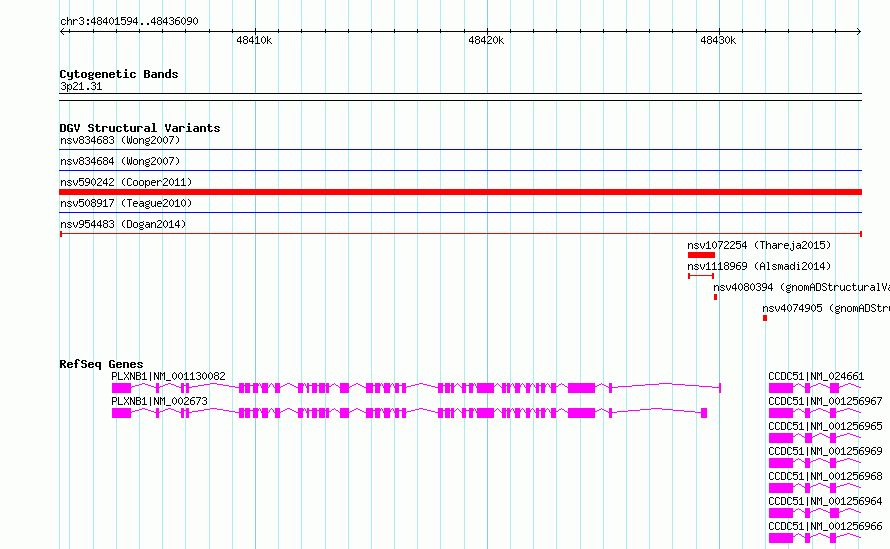Select the DGV Structural Variants track title
Image resolution: width=890 pixels, height=549 pixels.
click(140, 128)
